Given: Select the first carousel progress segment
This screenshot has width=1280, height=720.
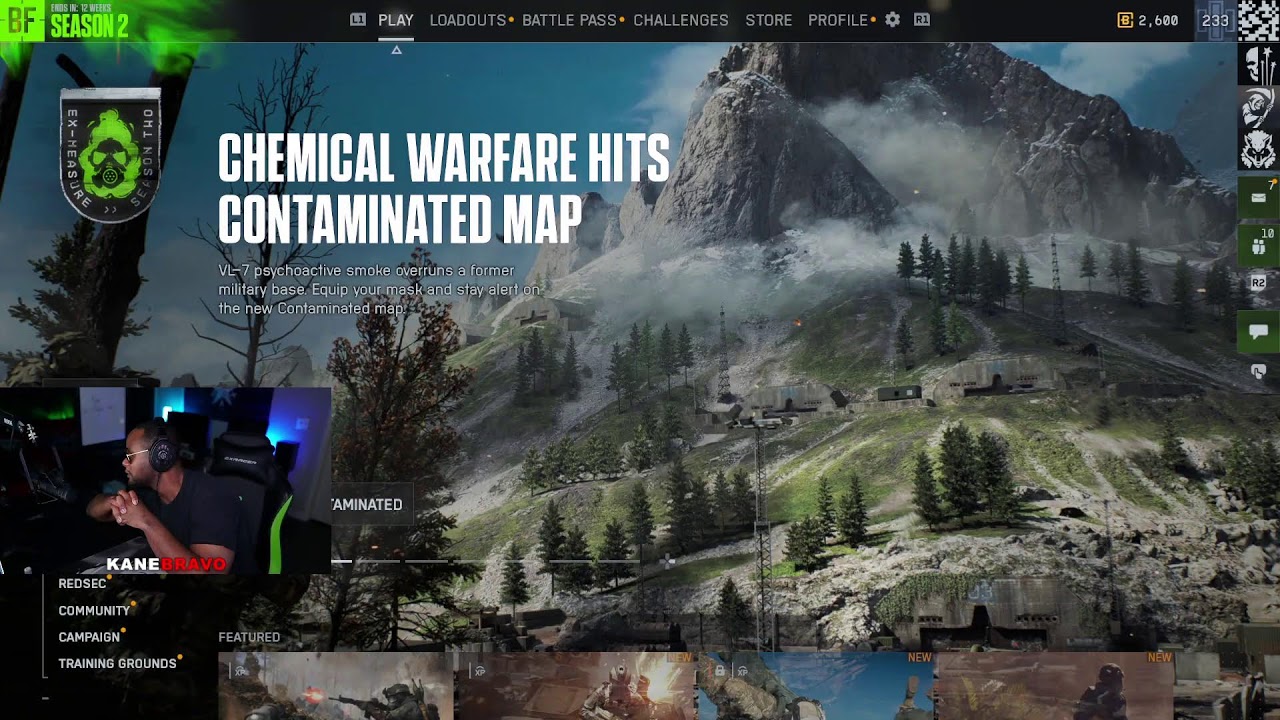Looking at the screenshot, I should [342, 561].
